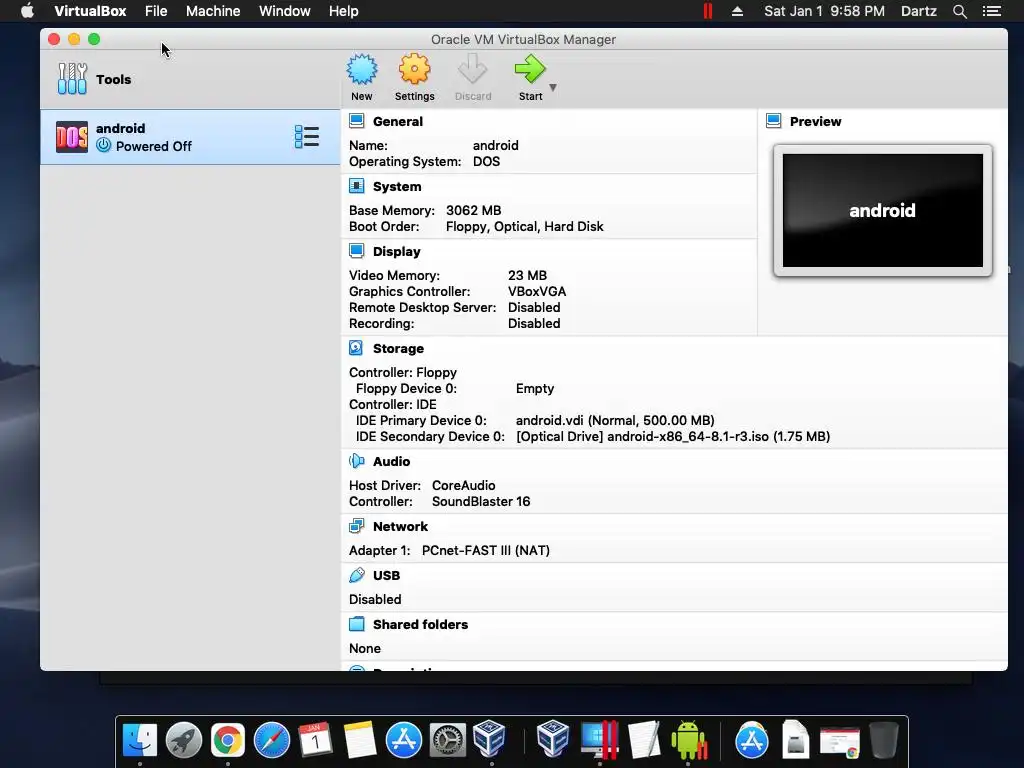Open the Android robot Dock icon

tap(688, 741)
